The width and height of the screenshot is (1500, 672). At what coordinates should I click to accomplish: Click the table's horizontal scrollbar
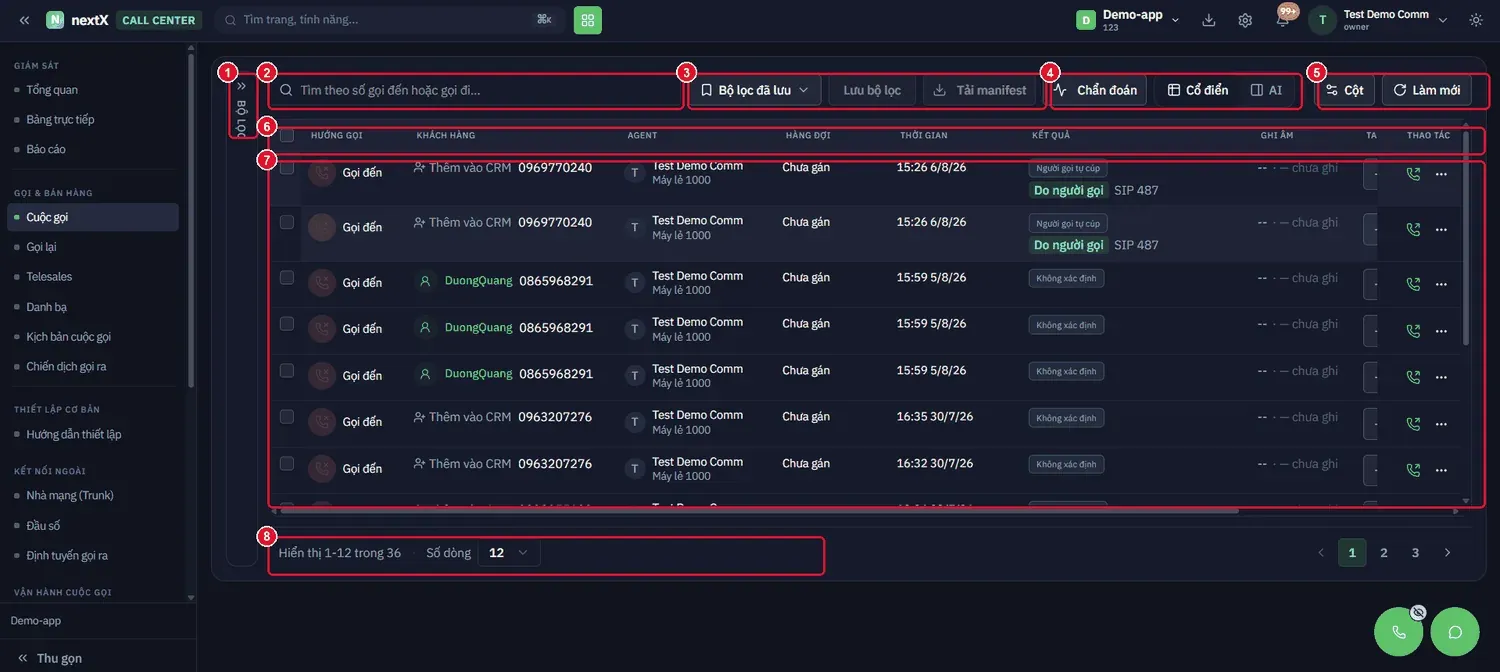point(759,510)
